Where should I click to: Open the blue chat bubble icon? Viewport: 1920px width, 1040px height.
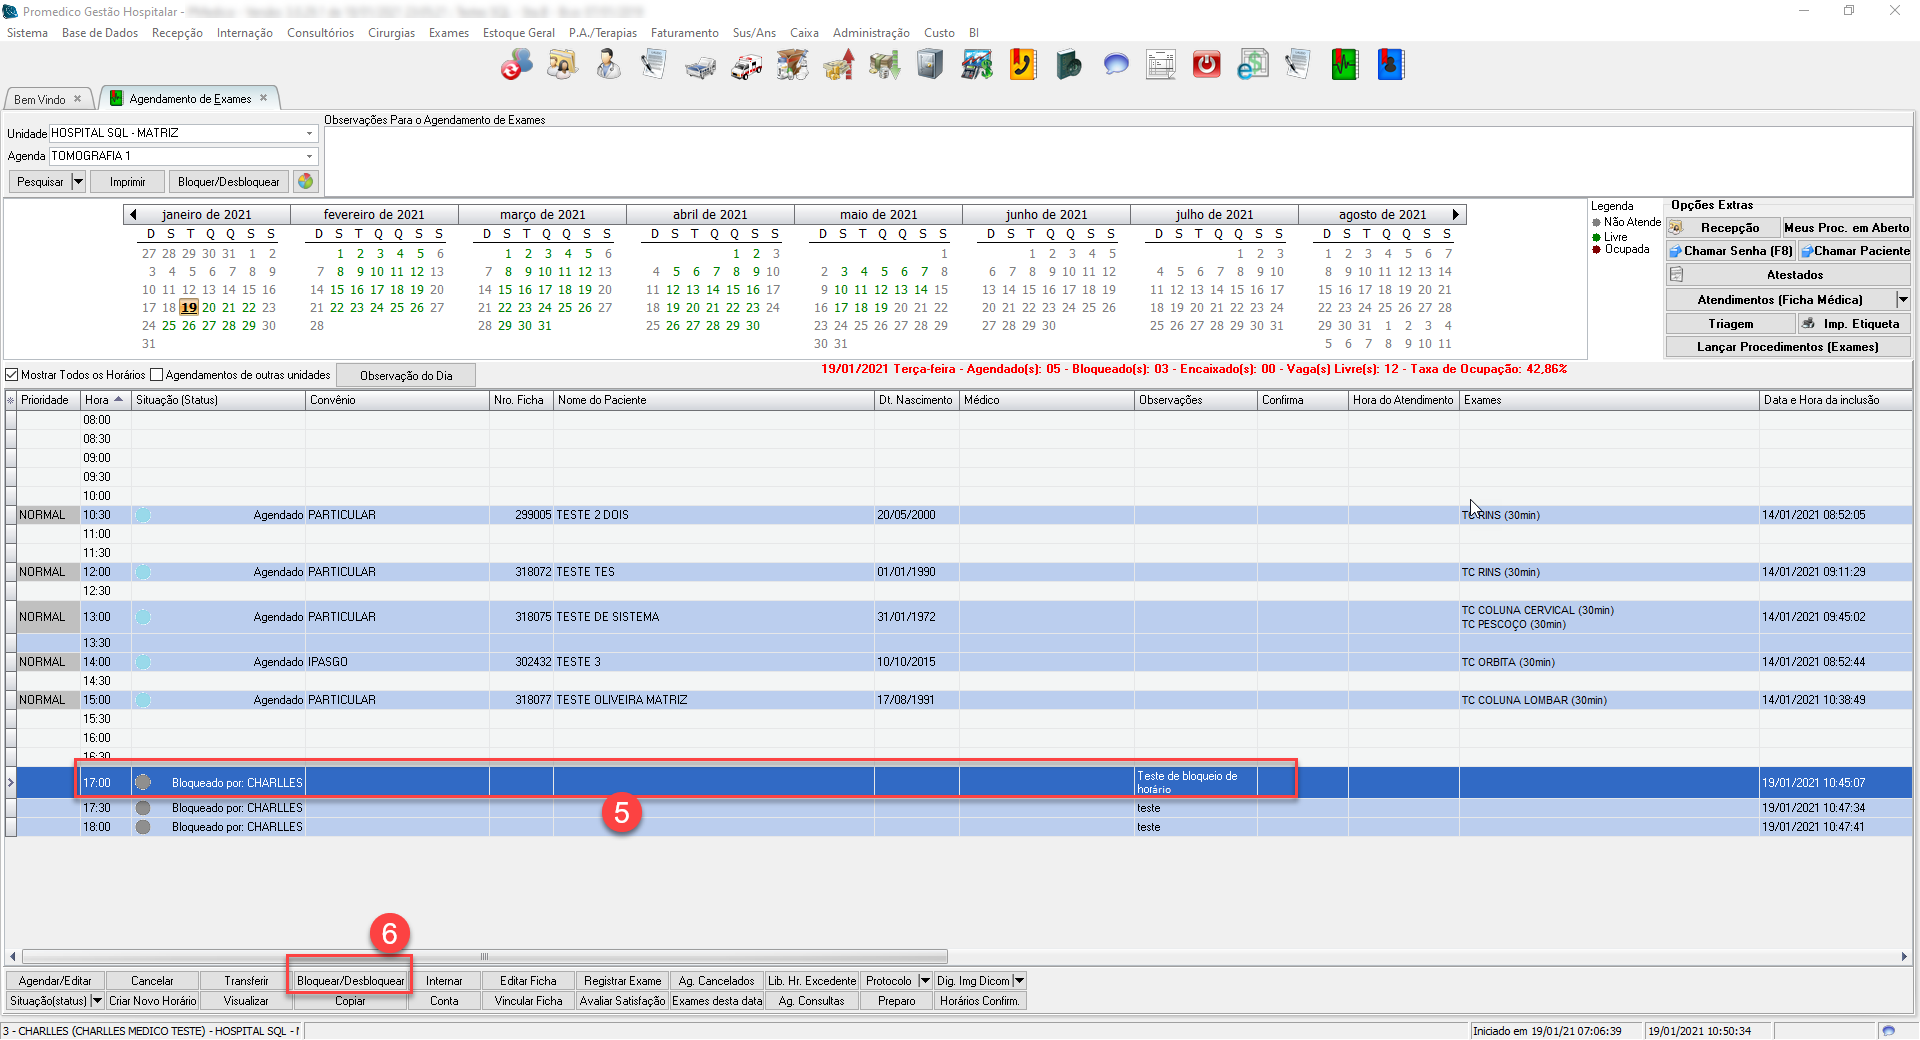click(x=1115, y=66)
